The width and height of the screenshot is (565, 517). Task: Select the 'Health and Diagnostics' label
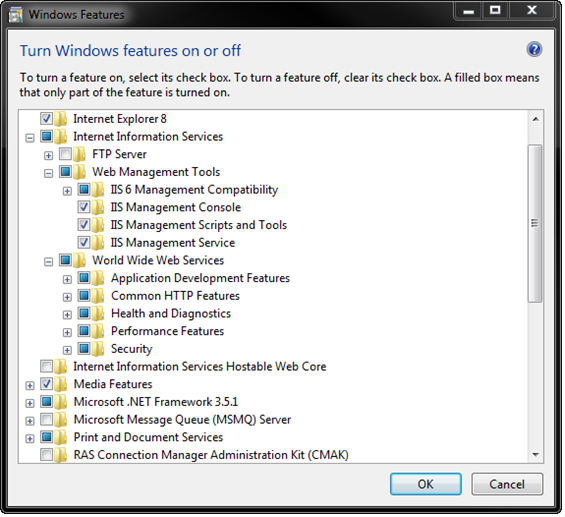coord(171,313)
